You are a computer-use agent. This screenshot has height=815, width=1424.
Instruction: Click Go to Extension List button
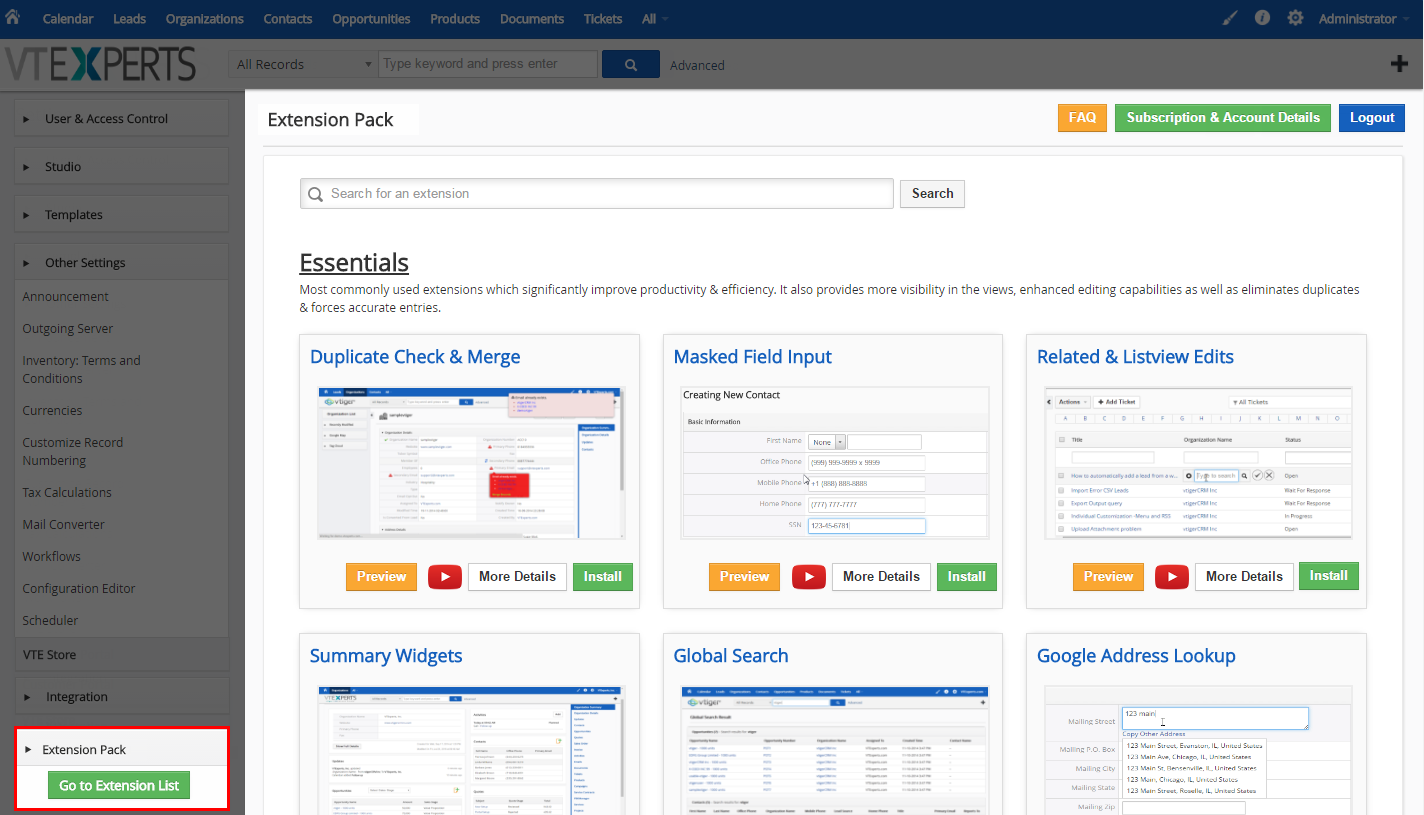point(119,785)
